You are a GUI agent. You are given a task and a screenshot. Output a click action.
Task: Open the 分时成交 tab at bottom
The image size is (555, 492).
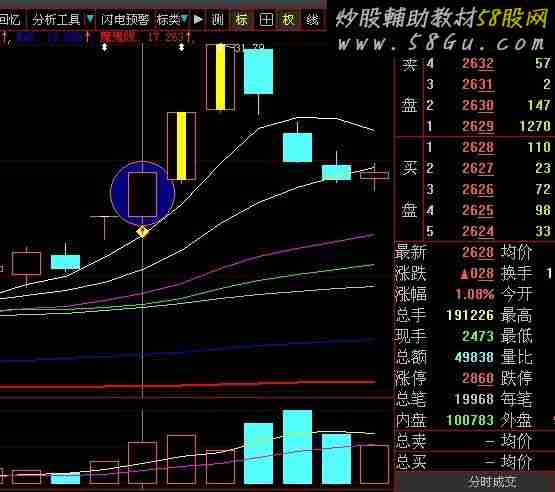coord(493,482)
